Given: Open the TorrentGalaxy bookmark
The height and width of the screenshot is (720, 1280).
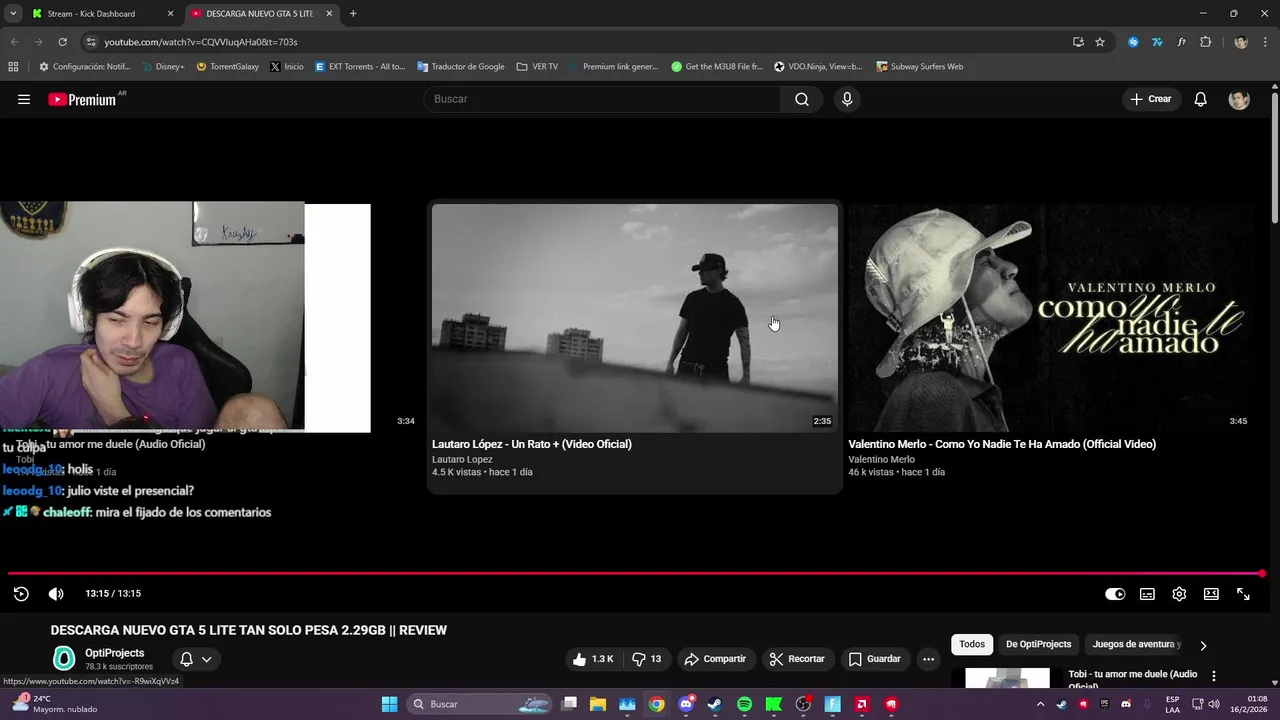Looking at the screenshot, I should pos(227,67).
